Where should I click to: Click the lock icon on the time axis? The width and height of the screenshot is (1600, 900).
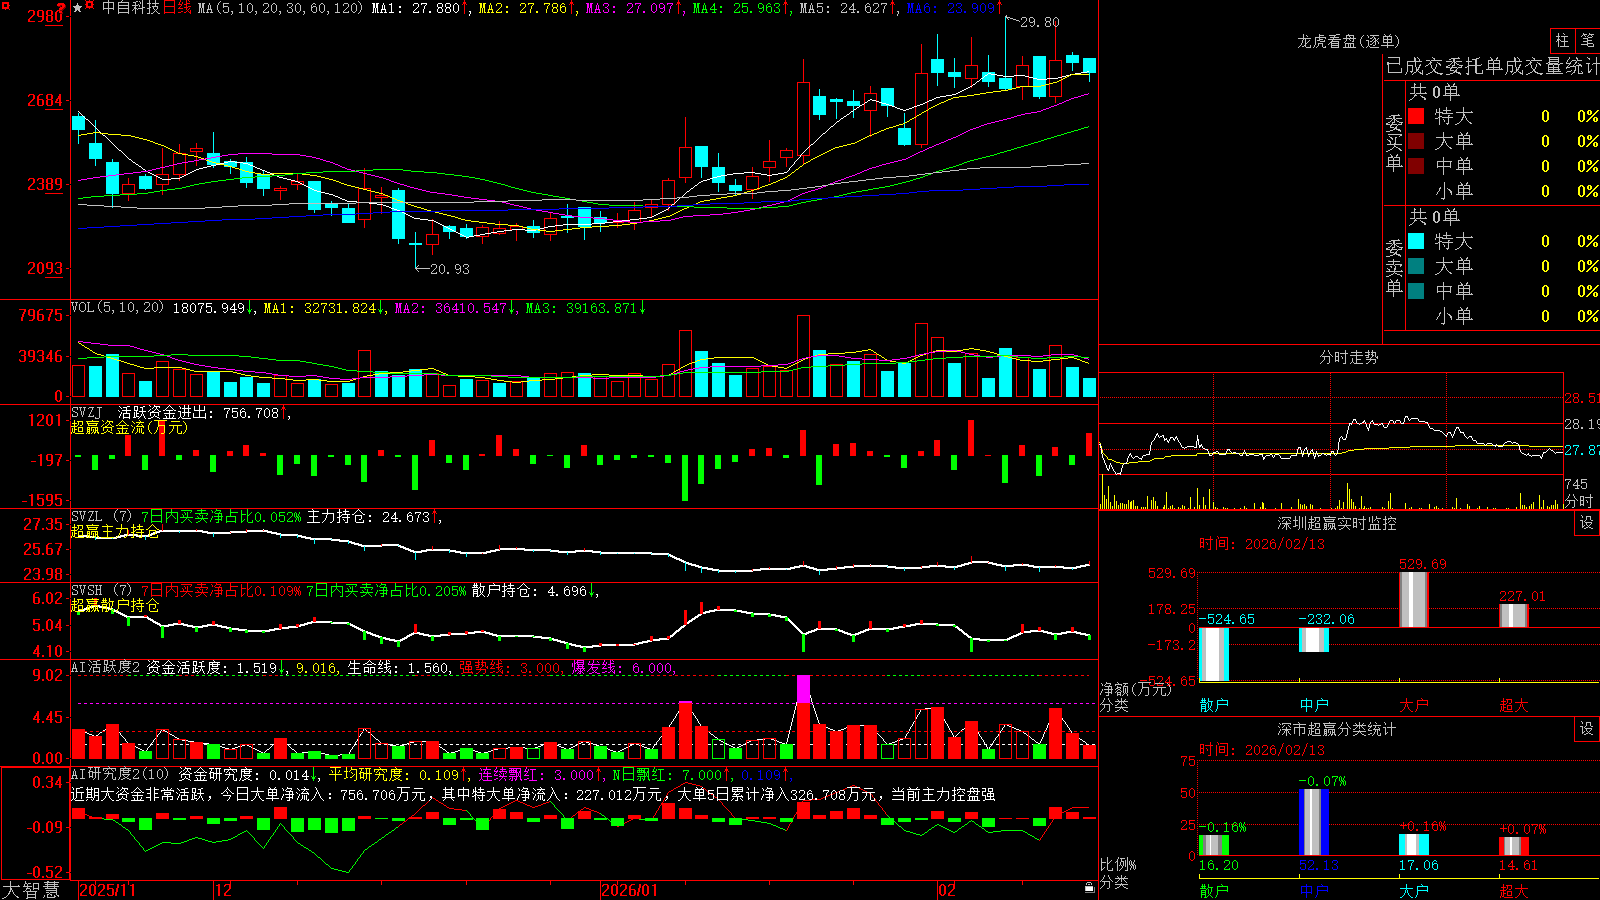(1089, 888)
